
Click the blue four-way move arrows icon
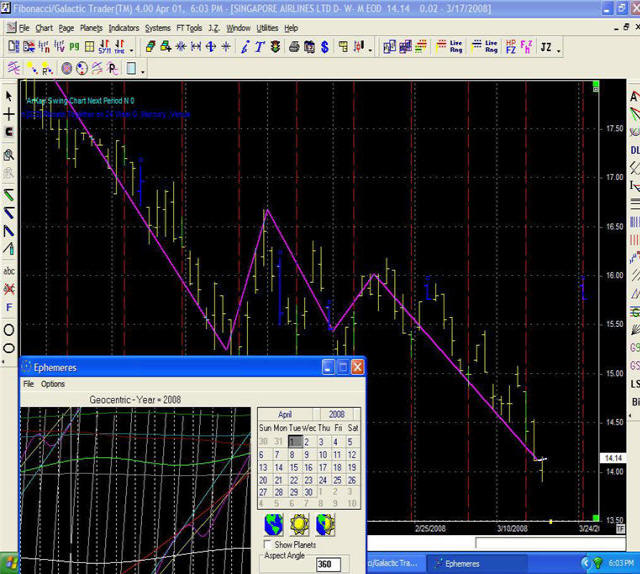pyautogui.click(x=211, y=47)
